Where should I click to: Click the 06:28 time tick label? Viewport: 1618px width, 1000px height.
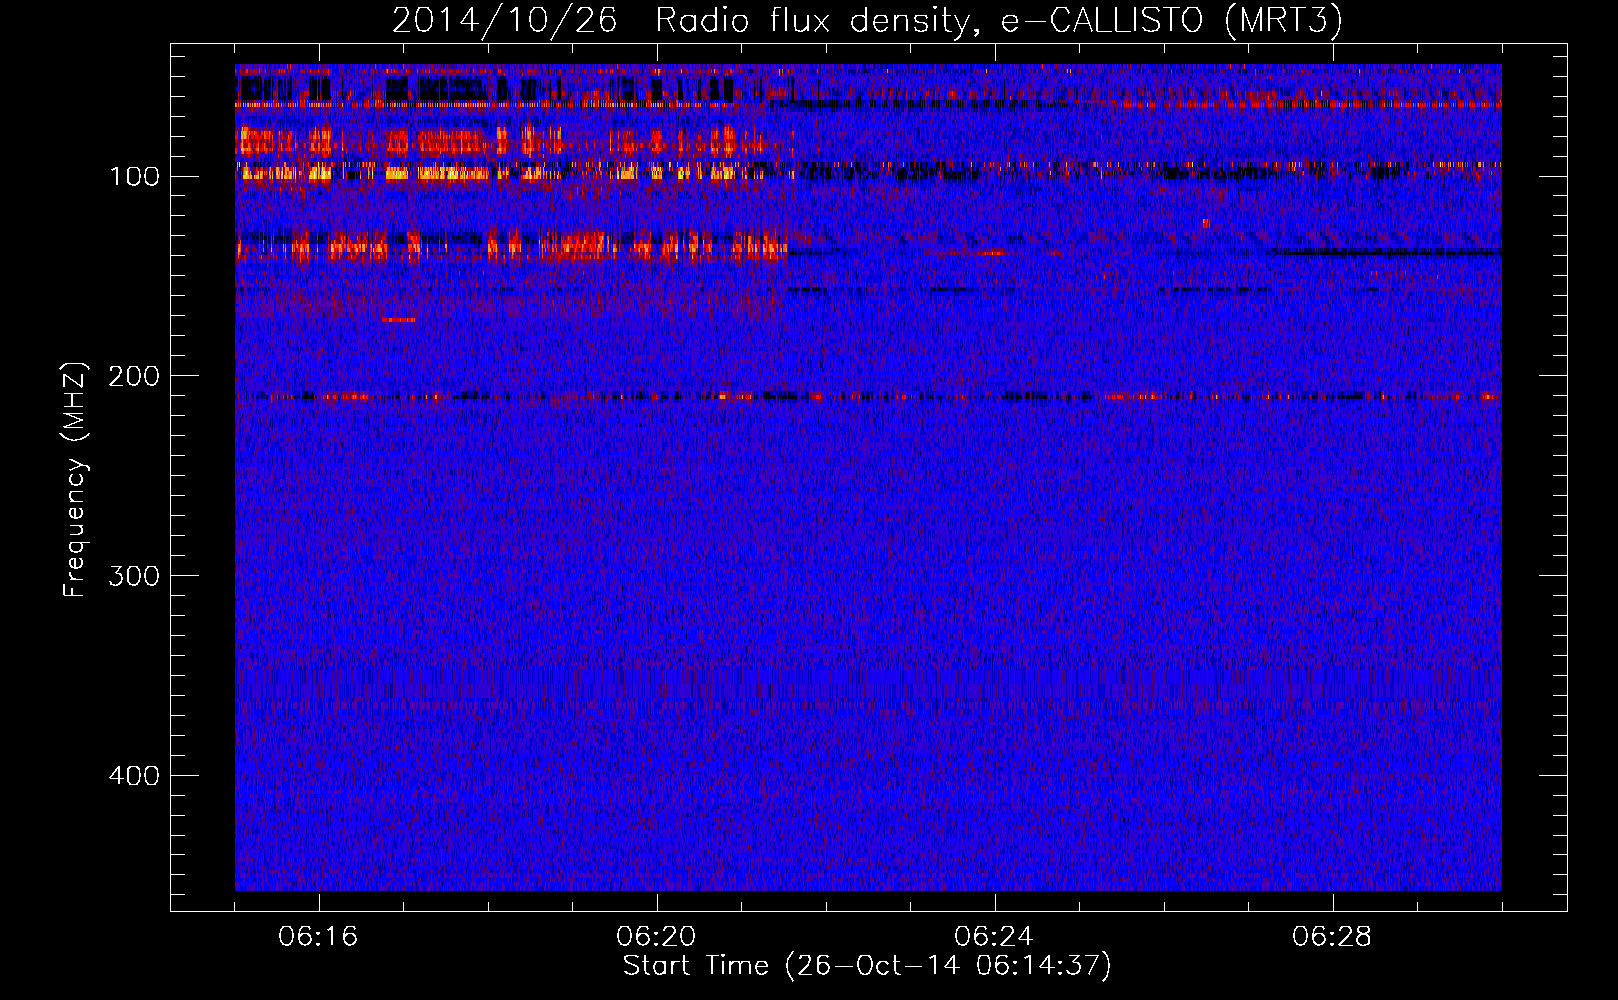[1333, 936]
